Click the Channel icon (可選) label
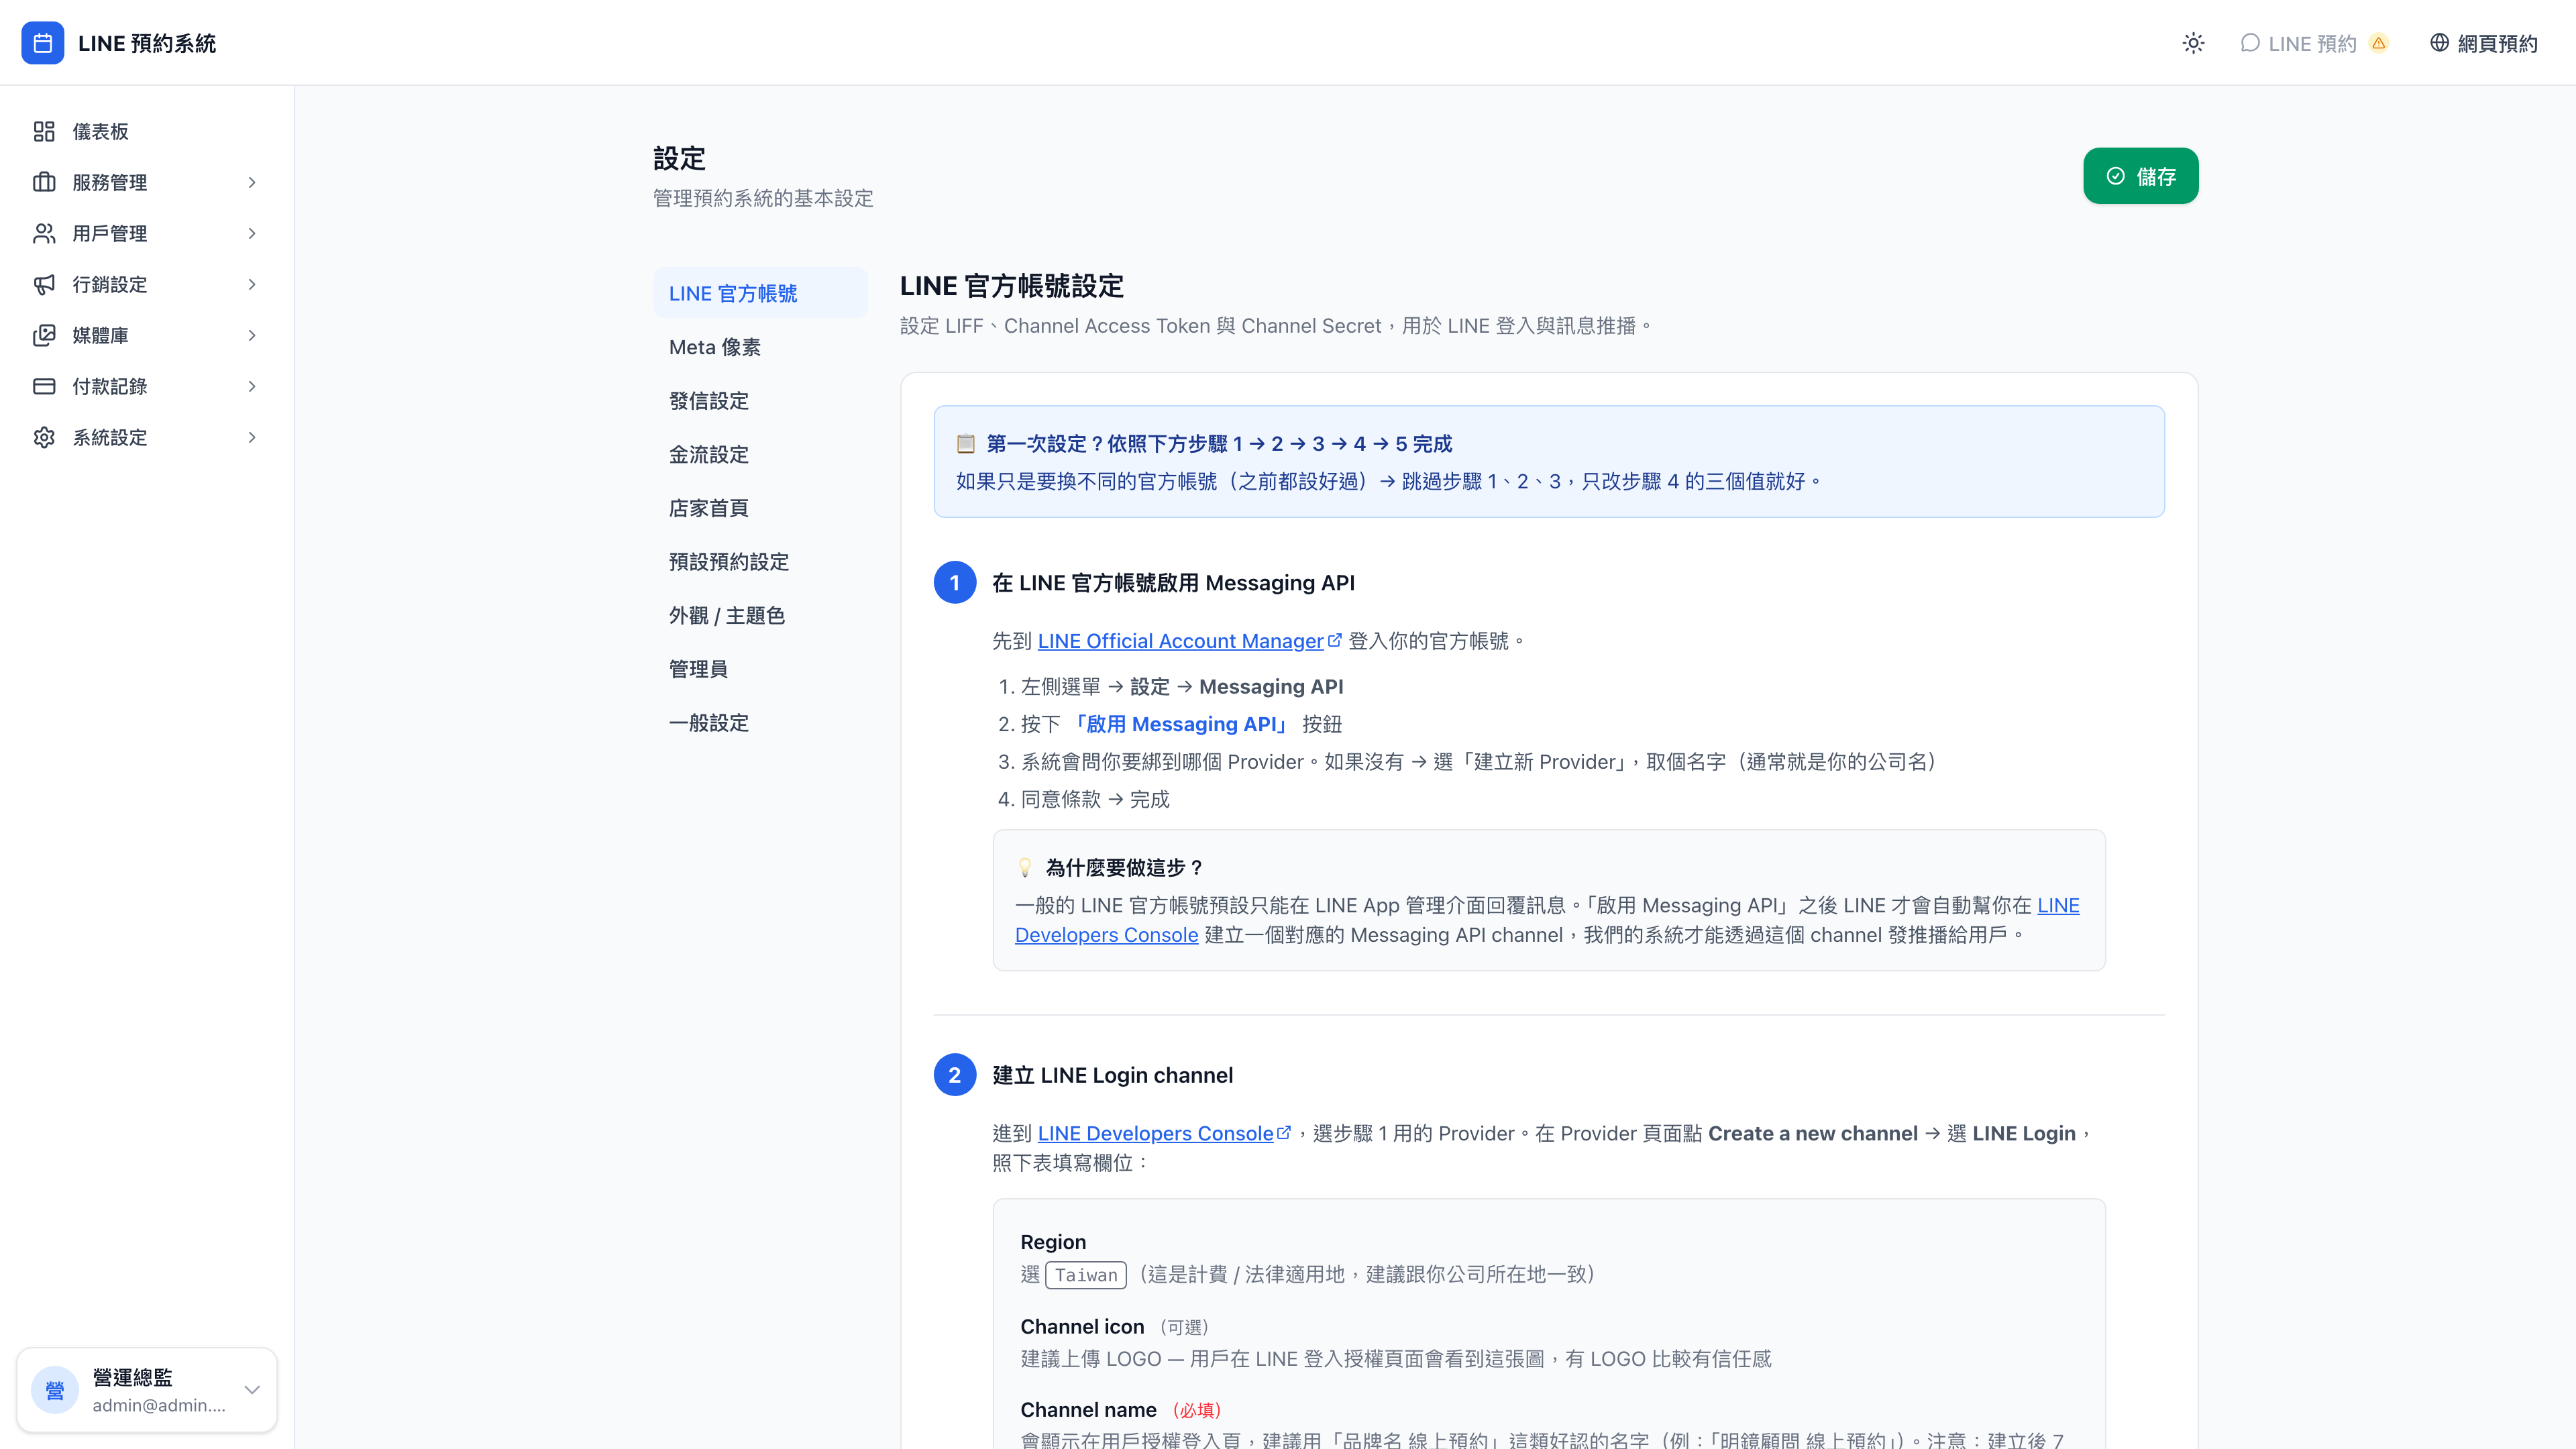2576x1449 pixels. click(1114, 1327)
